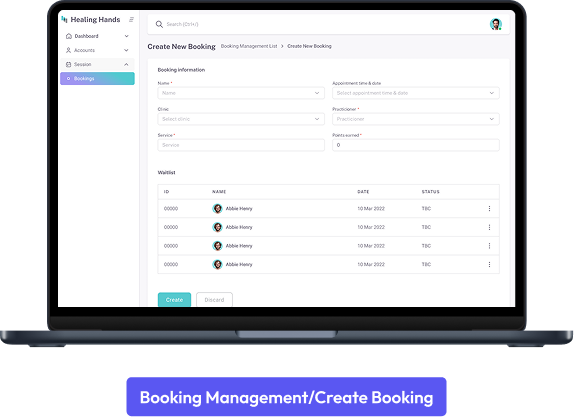574x417 pixels.
Task: Click the Dashboard home icon in sidebar
Action: click(x=68, y=36)
